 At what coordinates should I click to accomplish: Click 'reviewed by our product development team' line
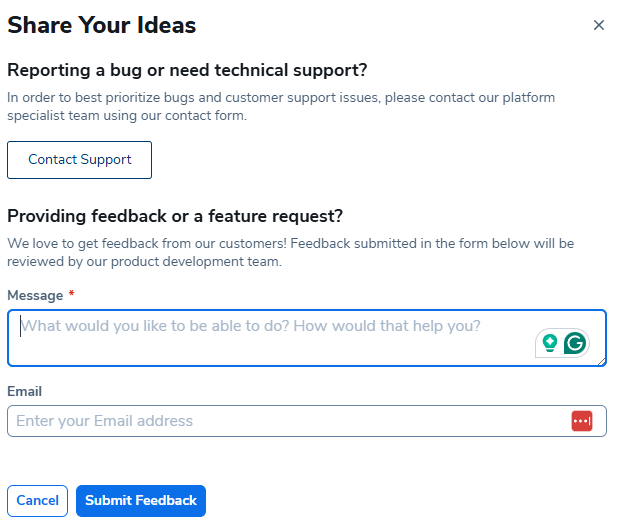point(145,261)
